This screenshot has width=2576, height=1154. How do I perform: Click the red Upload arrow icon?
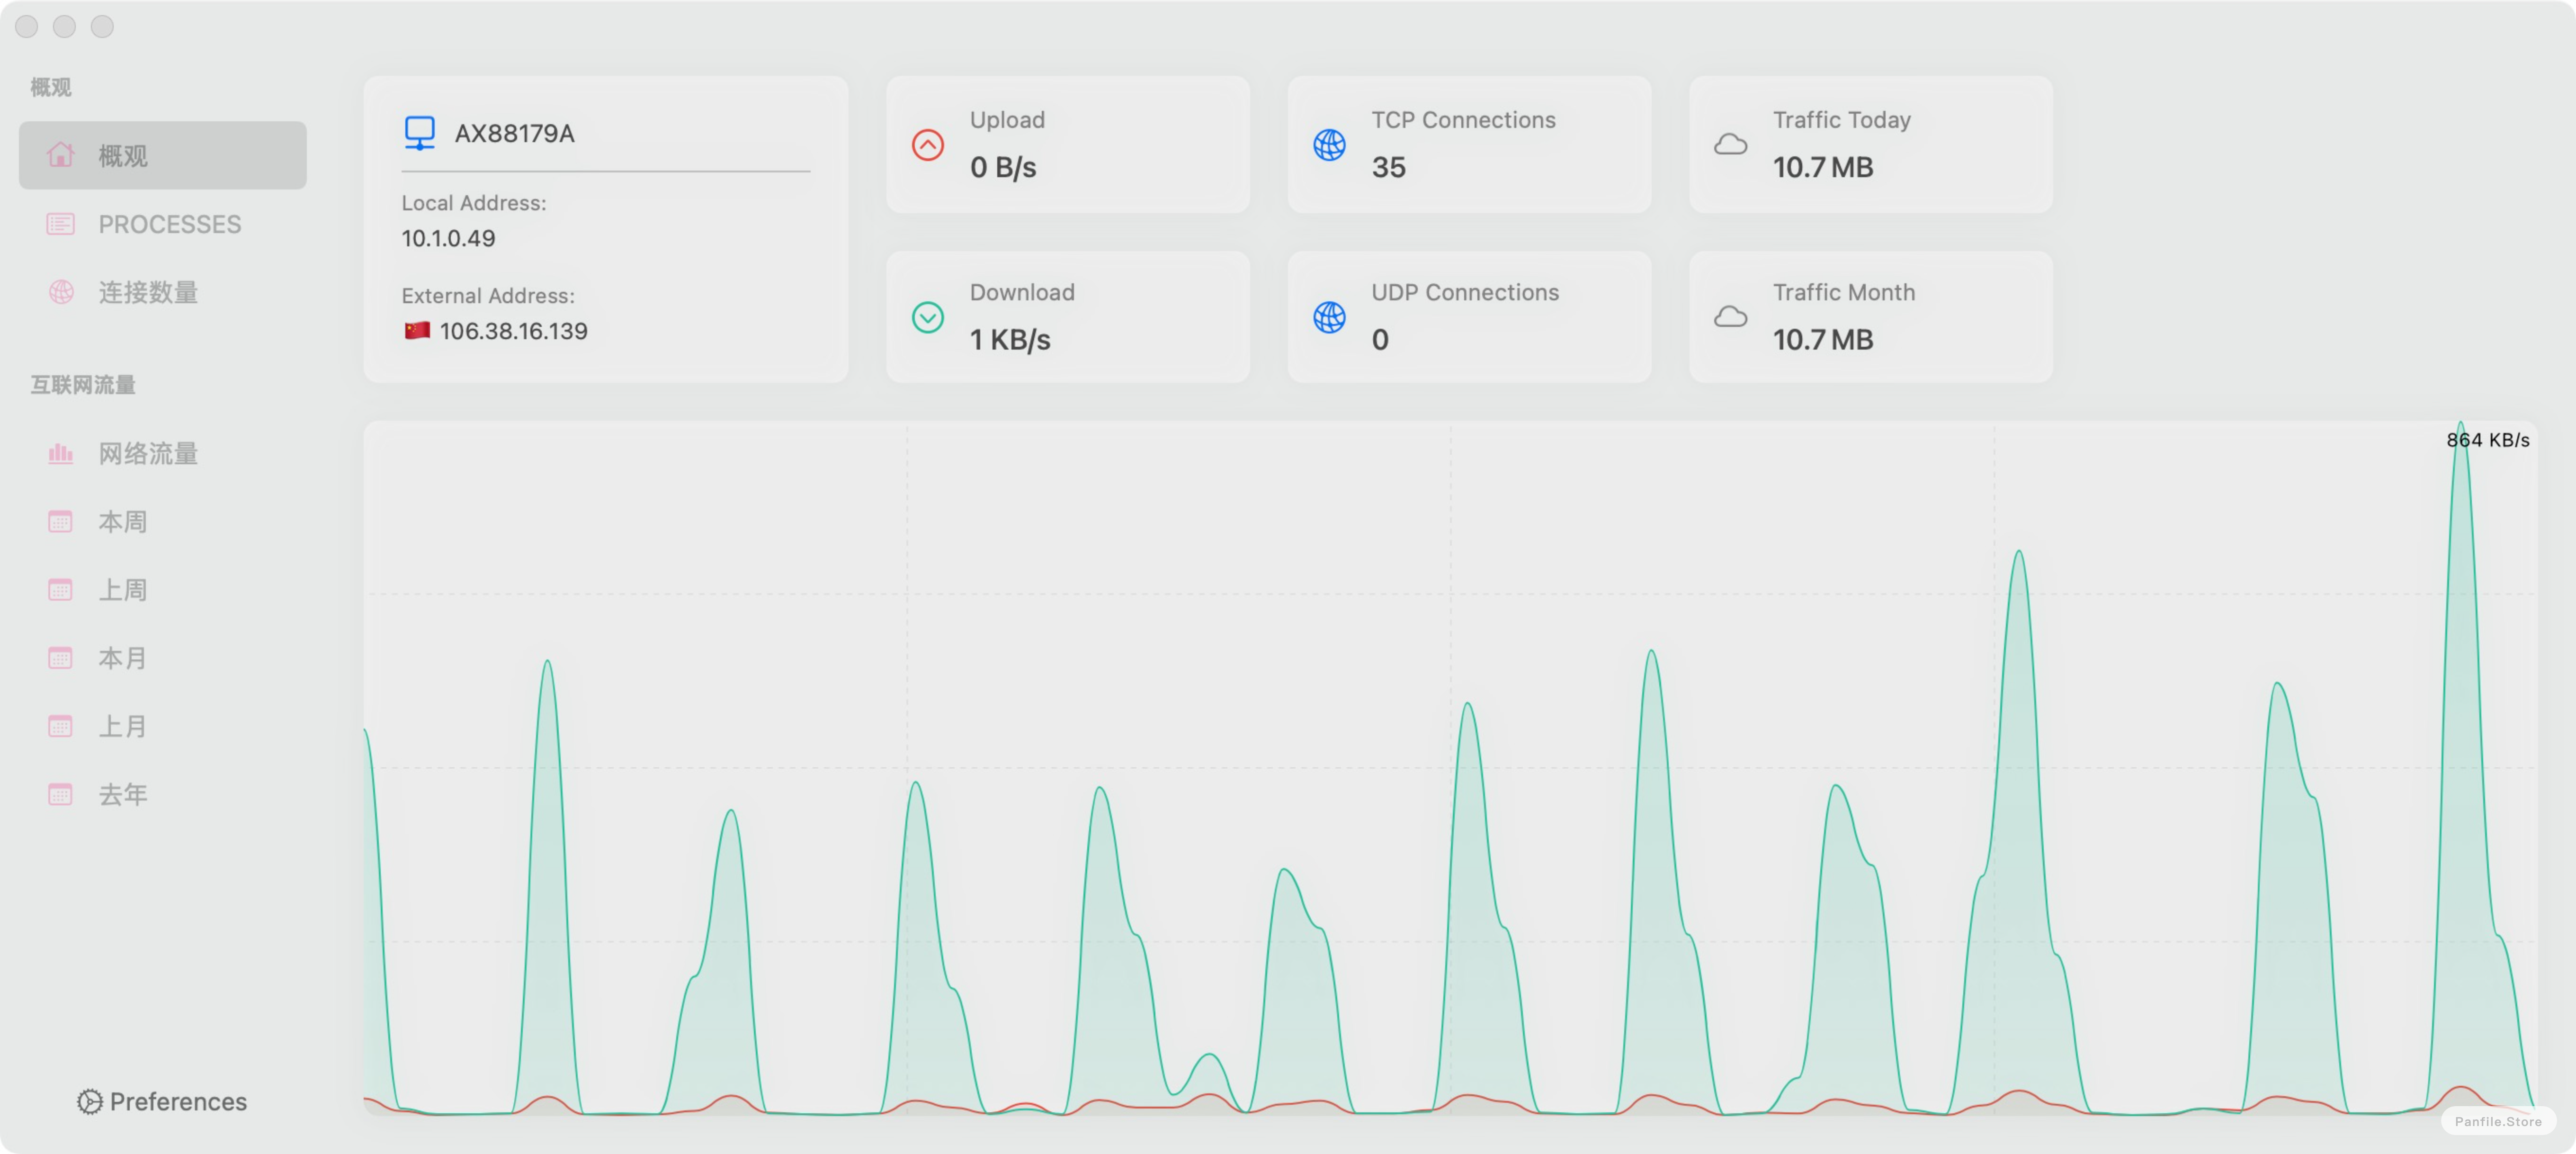927,145
